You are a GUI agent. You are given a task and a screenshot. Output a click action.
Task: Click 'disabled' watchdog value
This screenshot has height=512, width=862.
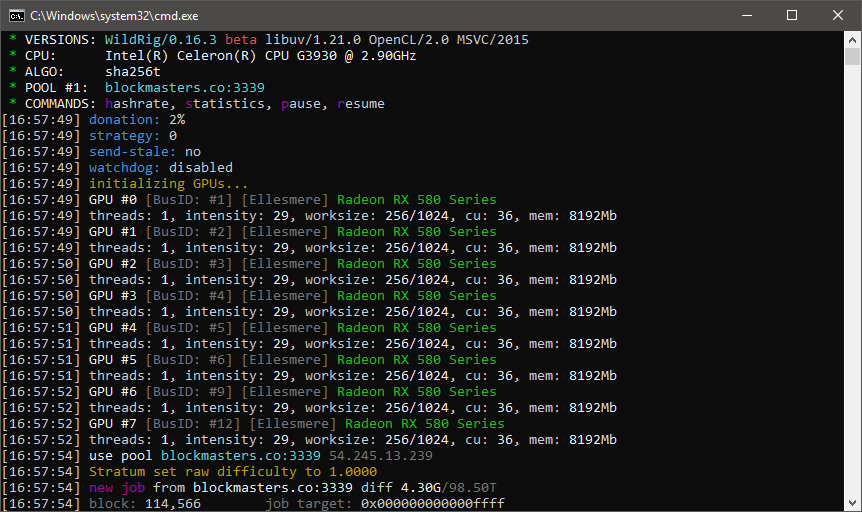(201, 167)
